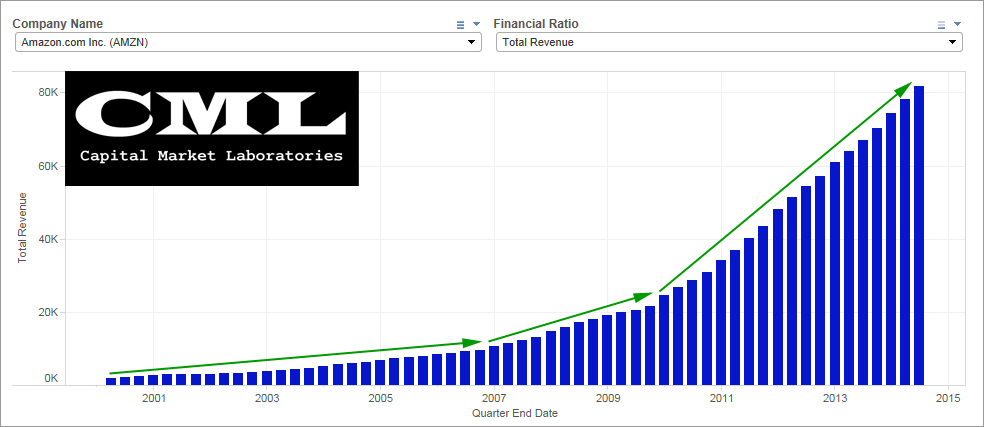This screenshot has height=427, width=984.
Task: Click the first revenue bar at far left
Action: [111, 381]
